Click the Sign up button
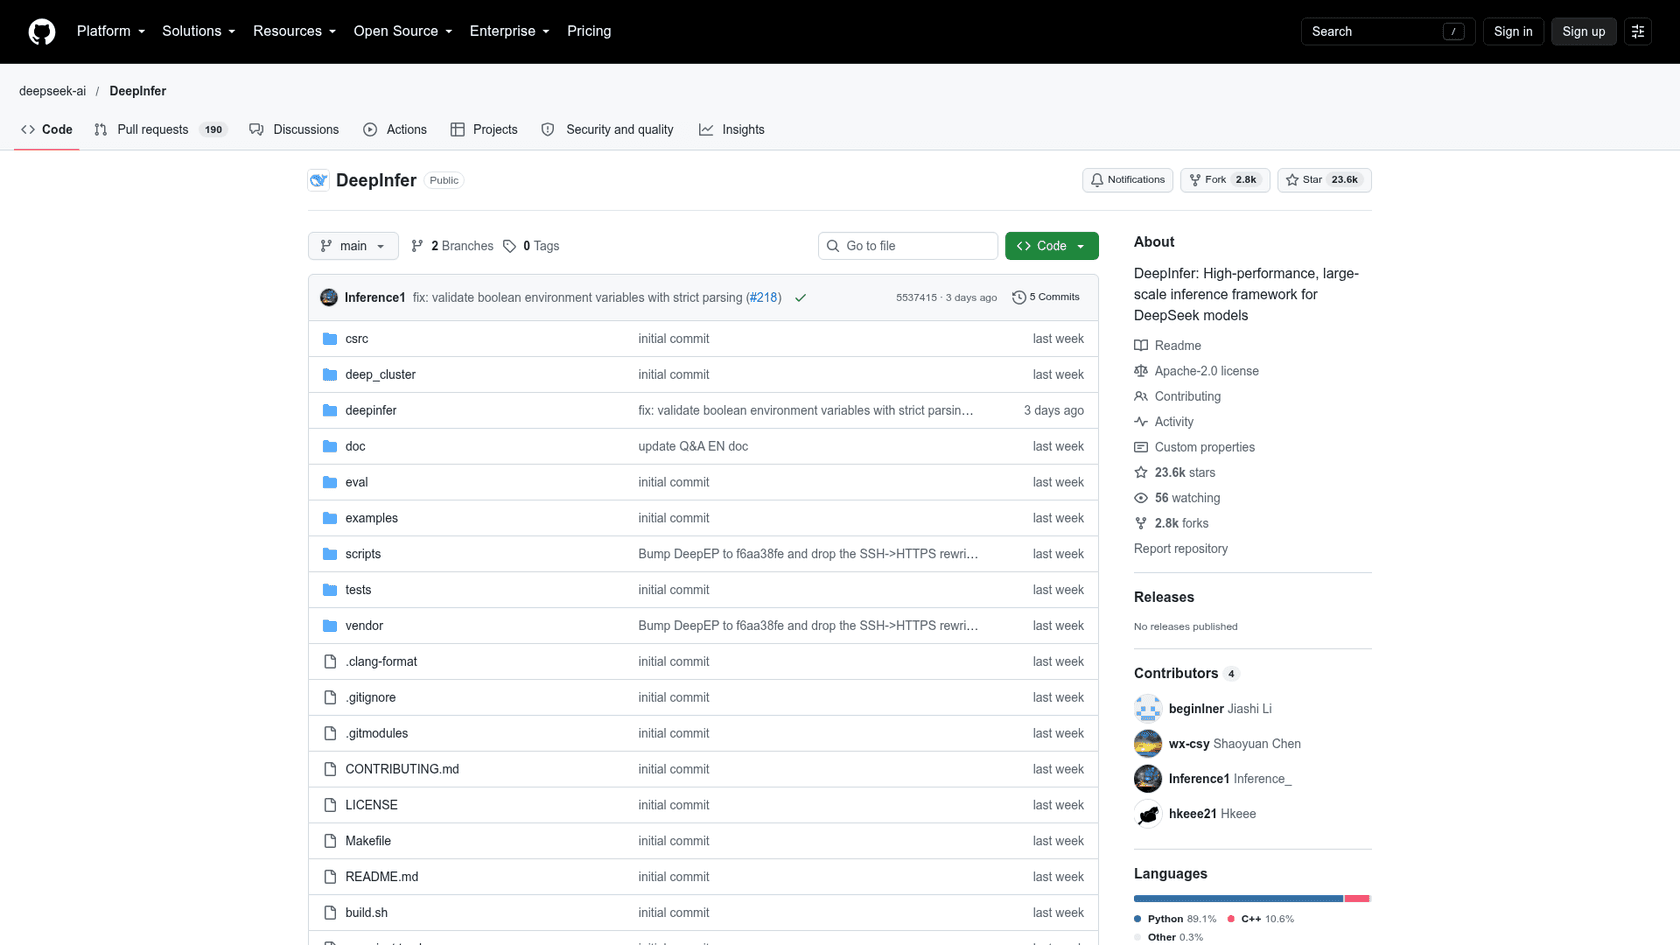This screenshot has width=1680, height=945. click(x=1584, y=32)
